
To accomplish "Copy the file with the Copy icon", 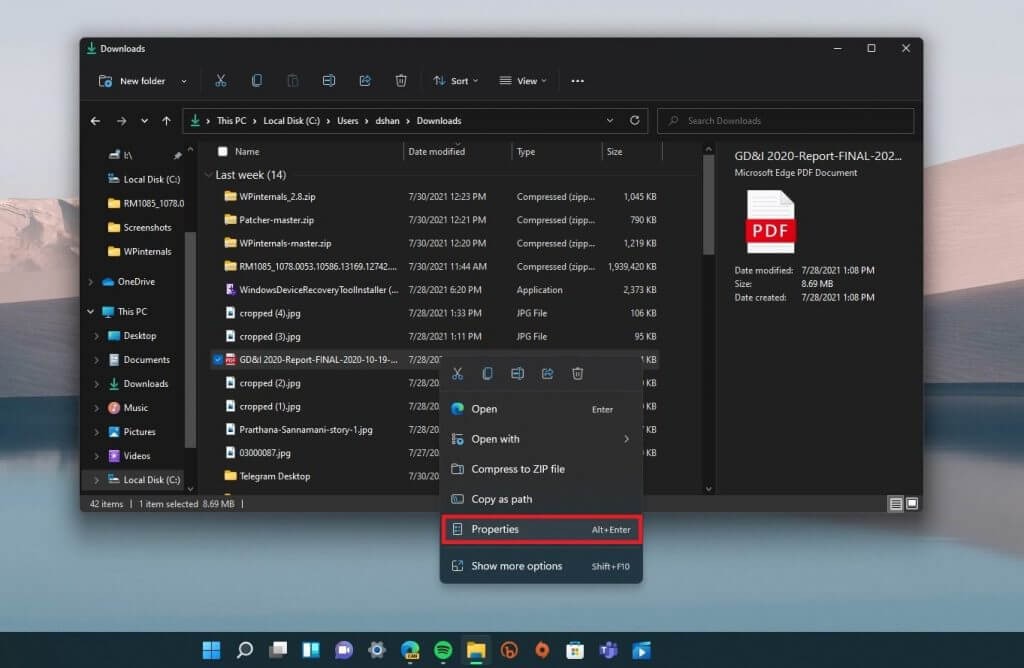I will [487, 373].
